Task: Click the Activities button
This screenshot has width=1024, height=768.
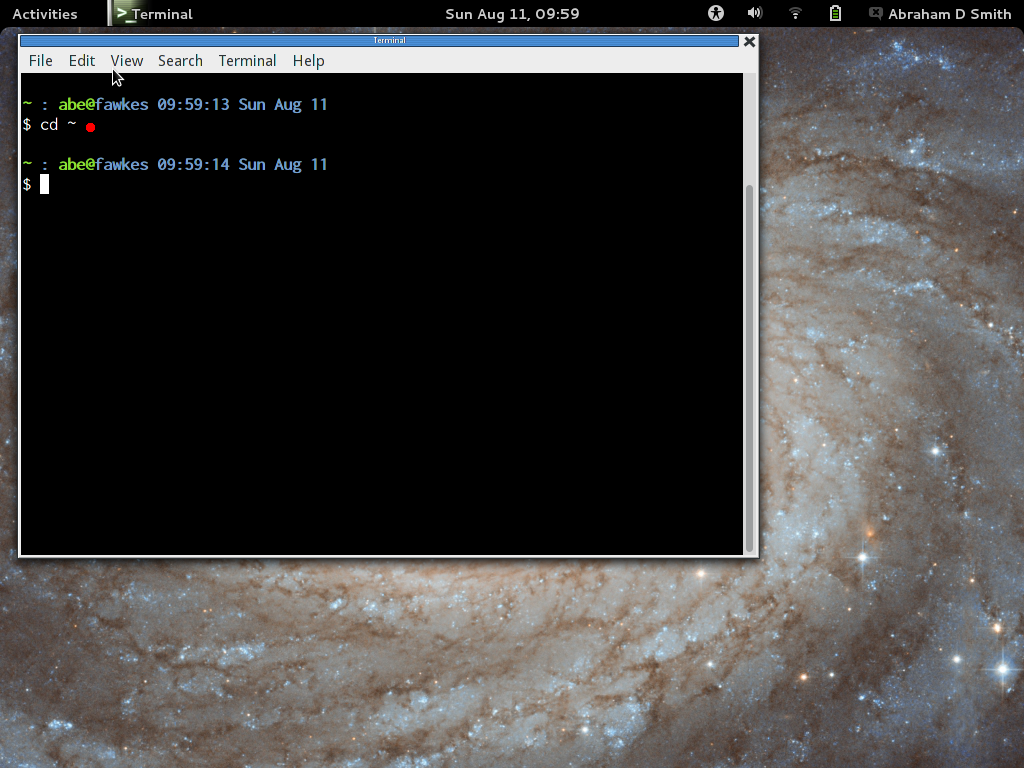Action: (44, 14)
